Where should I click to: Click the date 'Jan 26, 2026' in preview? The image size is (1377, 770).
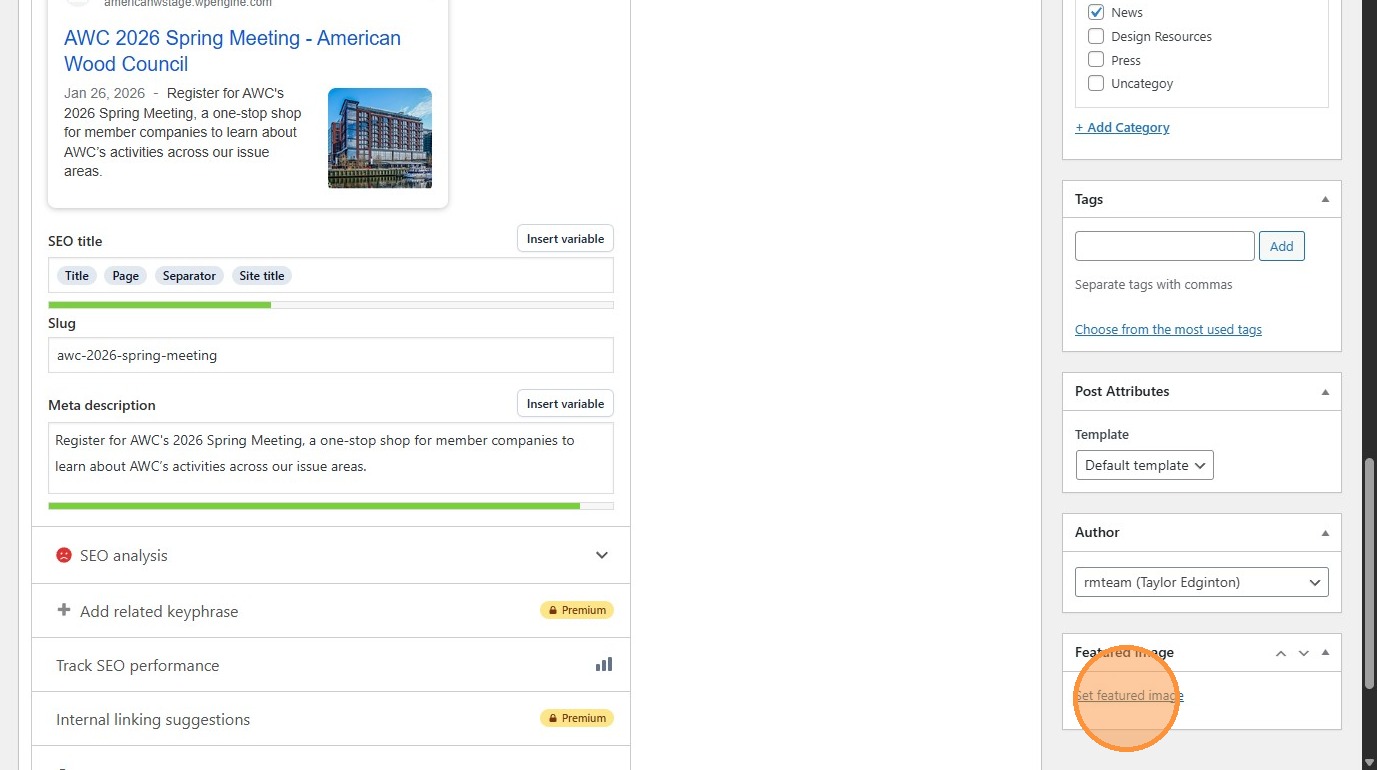pyautogui.click(x=104, y=93)
